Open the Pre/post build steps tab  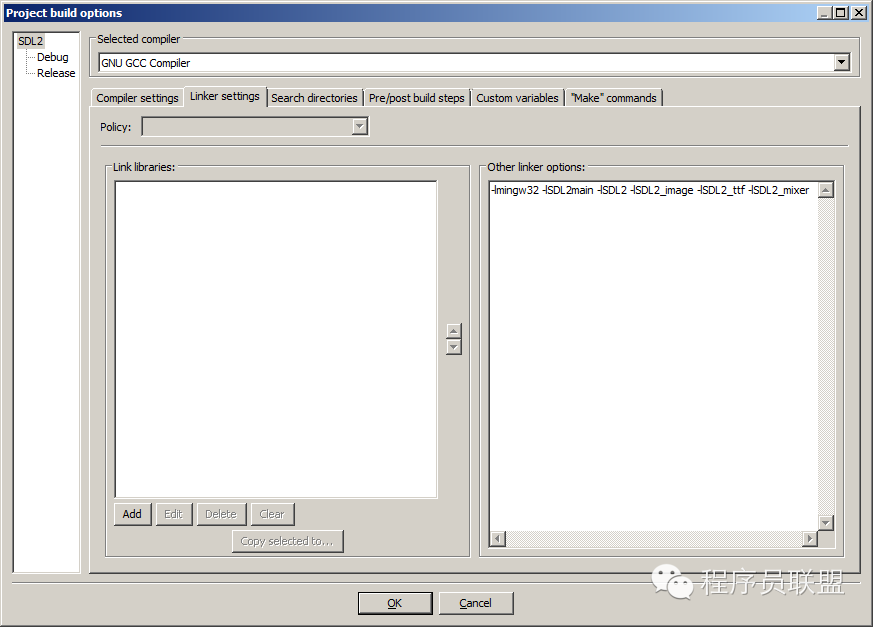coord(416,98)
